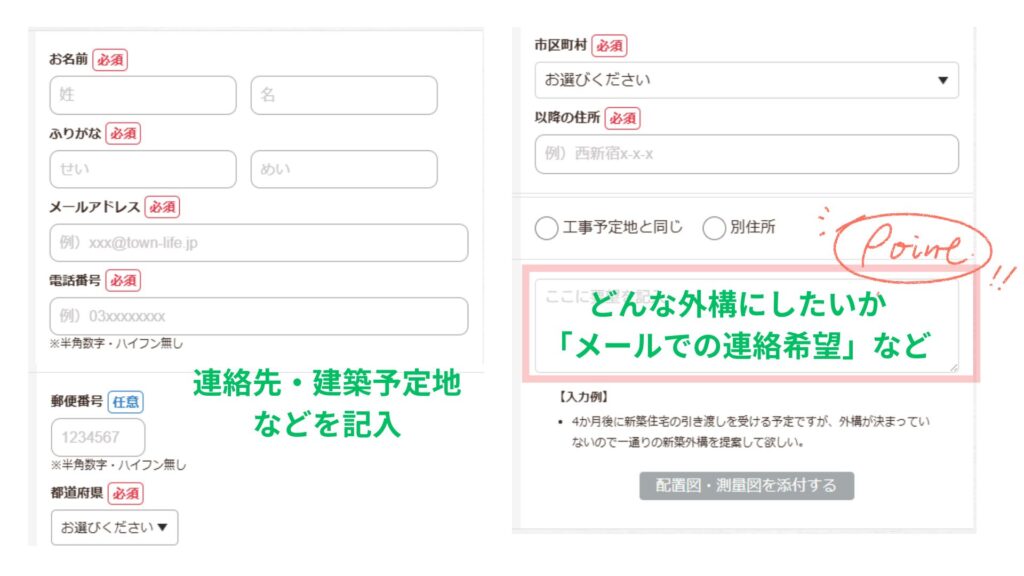Focus the めい furigana field

[x=344, y=169]
